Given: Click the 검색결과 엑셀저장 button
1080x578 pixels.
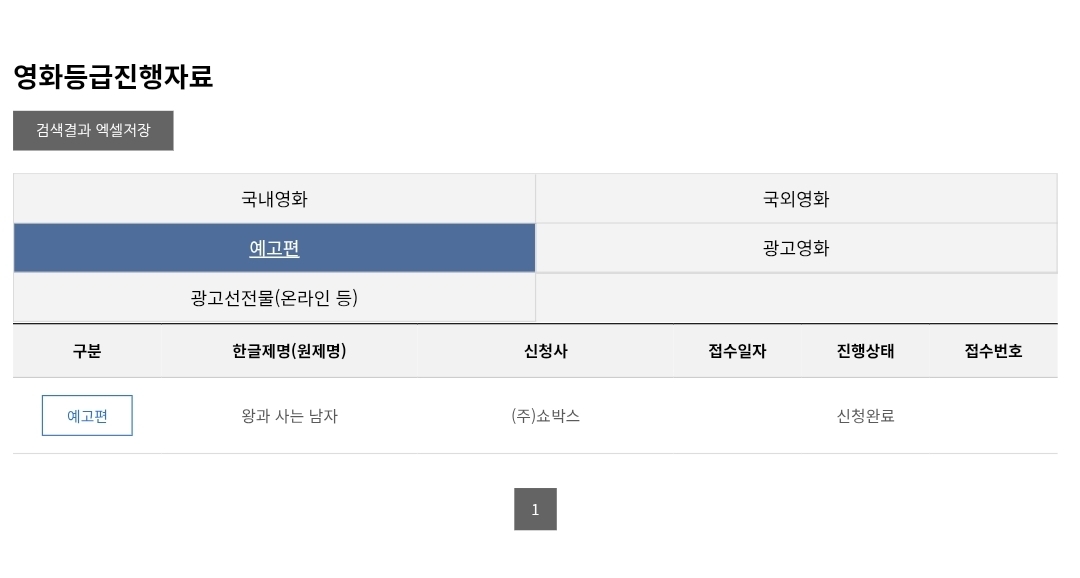Looking at the screenshot, I should coord(93,131).
